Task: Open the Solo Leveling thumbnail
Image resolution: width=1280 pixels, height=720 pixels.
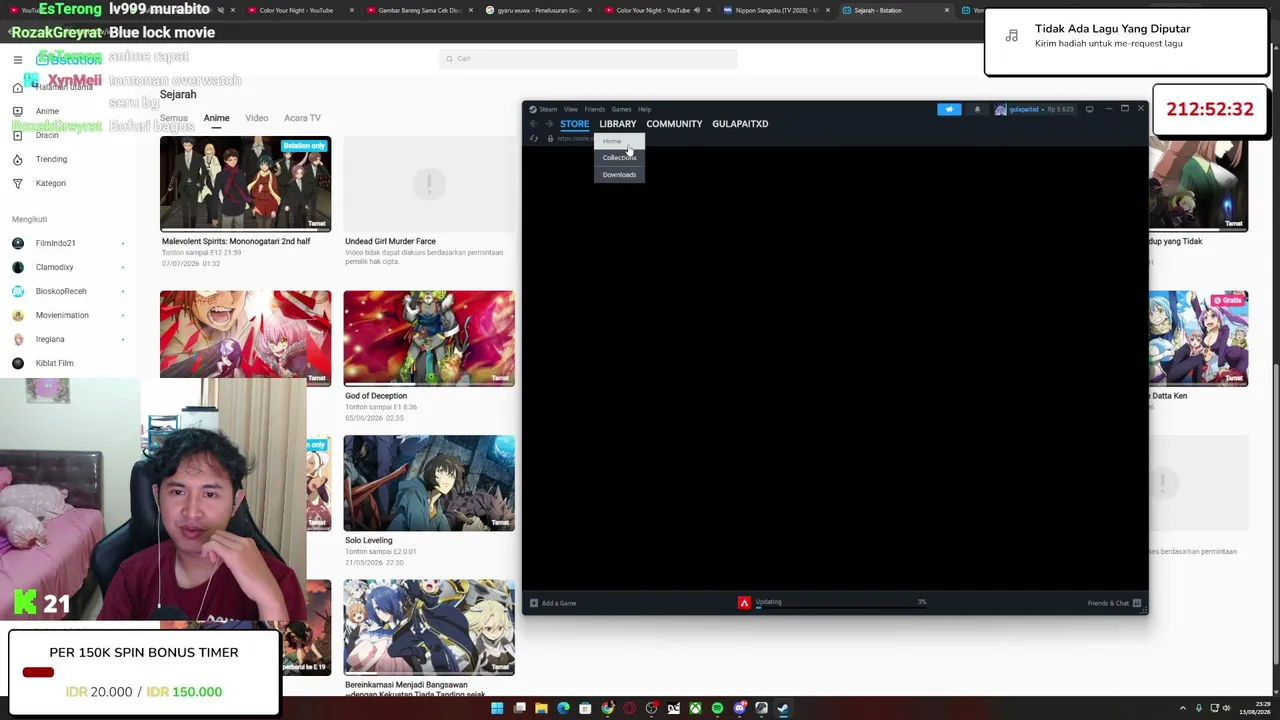Action: [429, 483]
